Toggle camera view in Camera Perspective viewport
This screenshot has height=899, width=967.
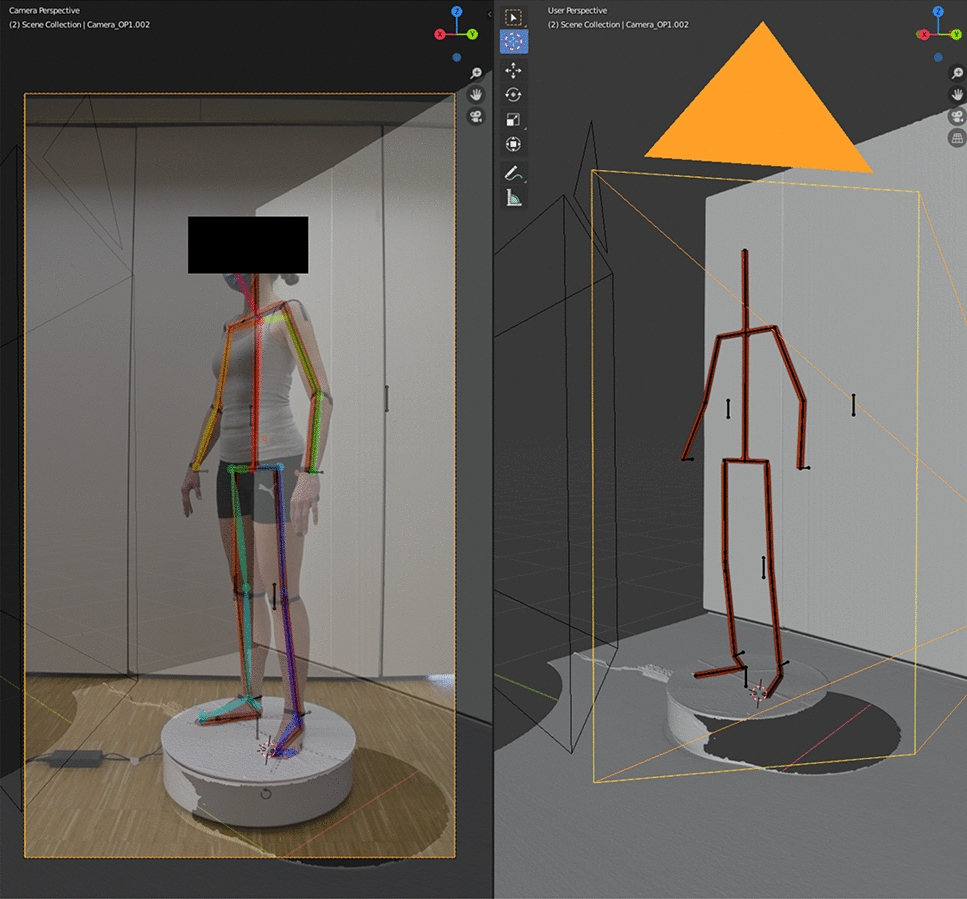pos(476,116)
